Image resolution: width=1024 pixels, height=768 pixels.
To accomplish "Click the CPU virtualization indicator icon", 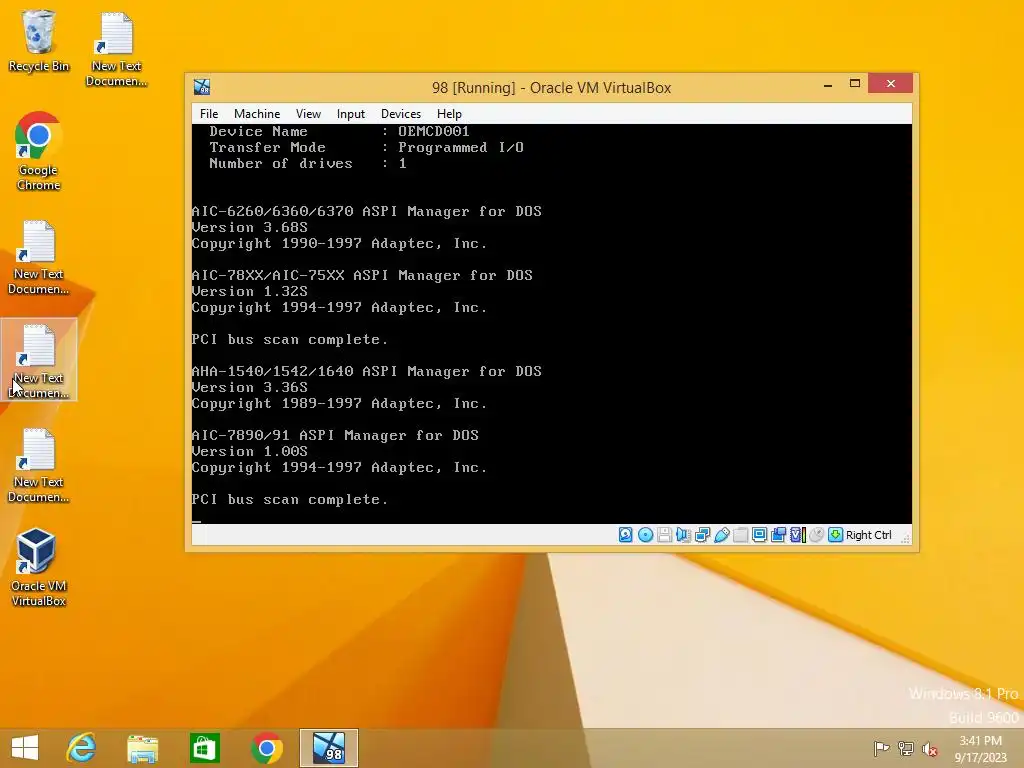I will [797, 535].
